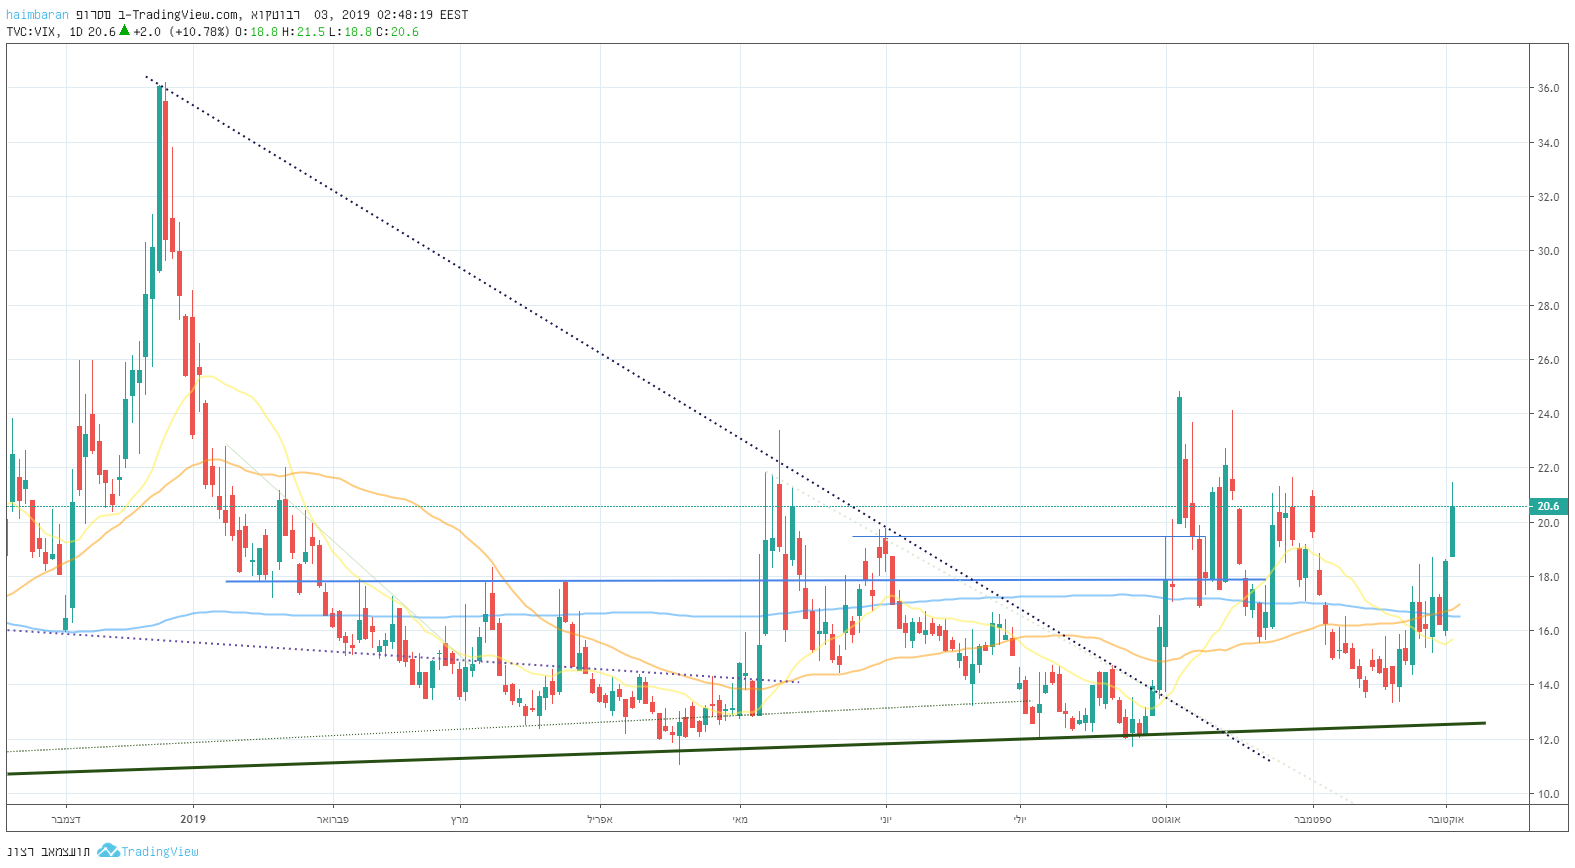This screenshot has width=1575, height=868.
Task: Click the C:20.6 close value in header
Action: 397,32
